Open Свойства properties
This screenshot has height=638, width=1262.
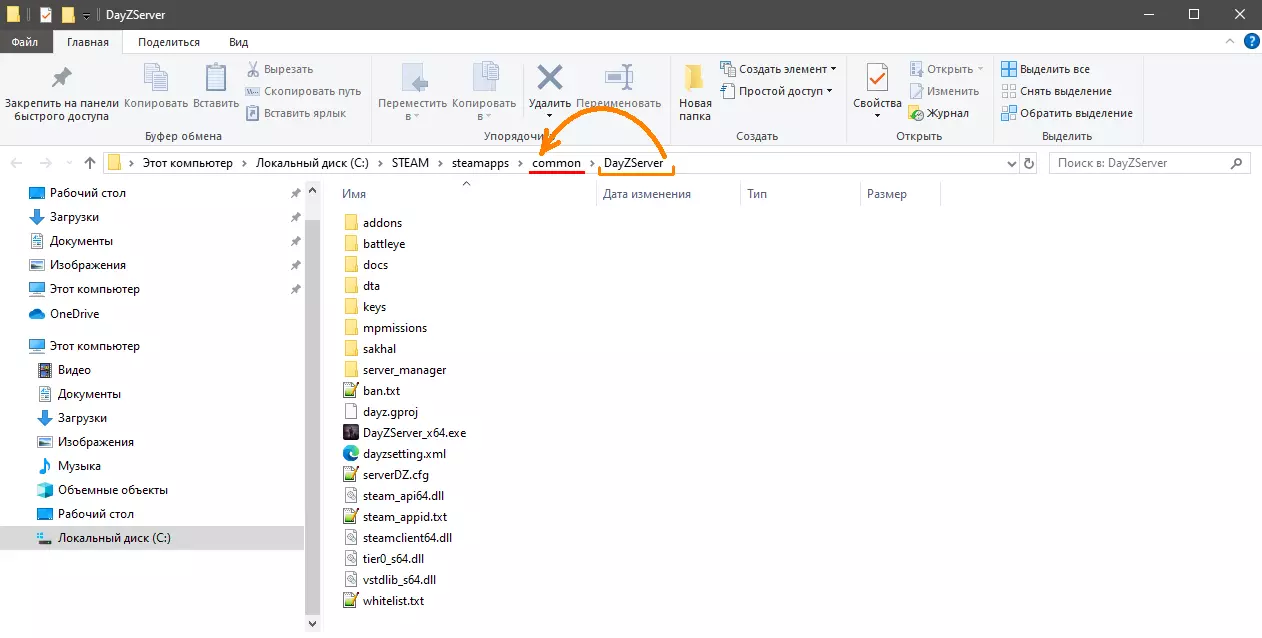pyautogui.click(x=877, y=92)
